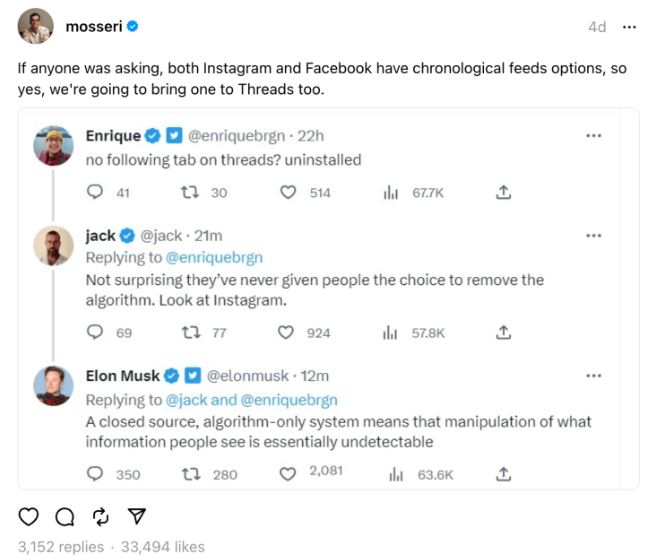Image resolution: width=649 pixels, height=555 pixels.
Task: Open mosseri's profile picture
Action: click(35, 27)
